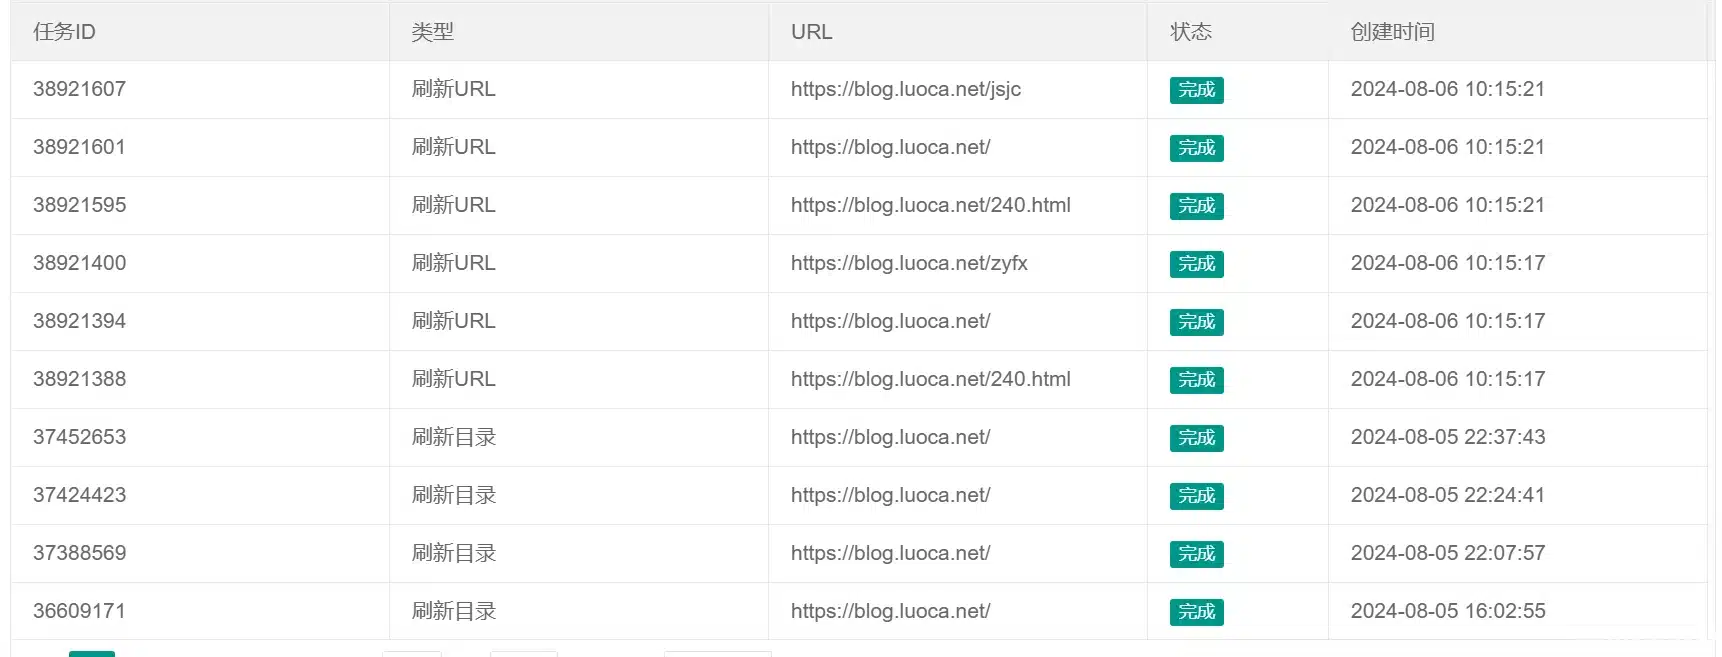Open the 240.html URL for task 38921595

(x=930, y=205)
